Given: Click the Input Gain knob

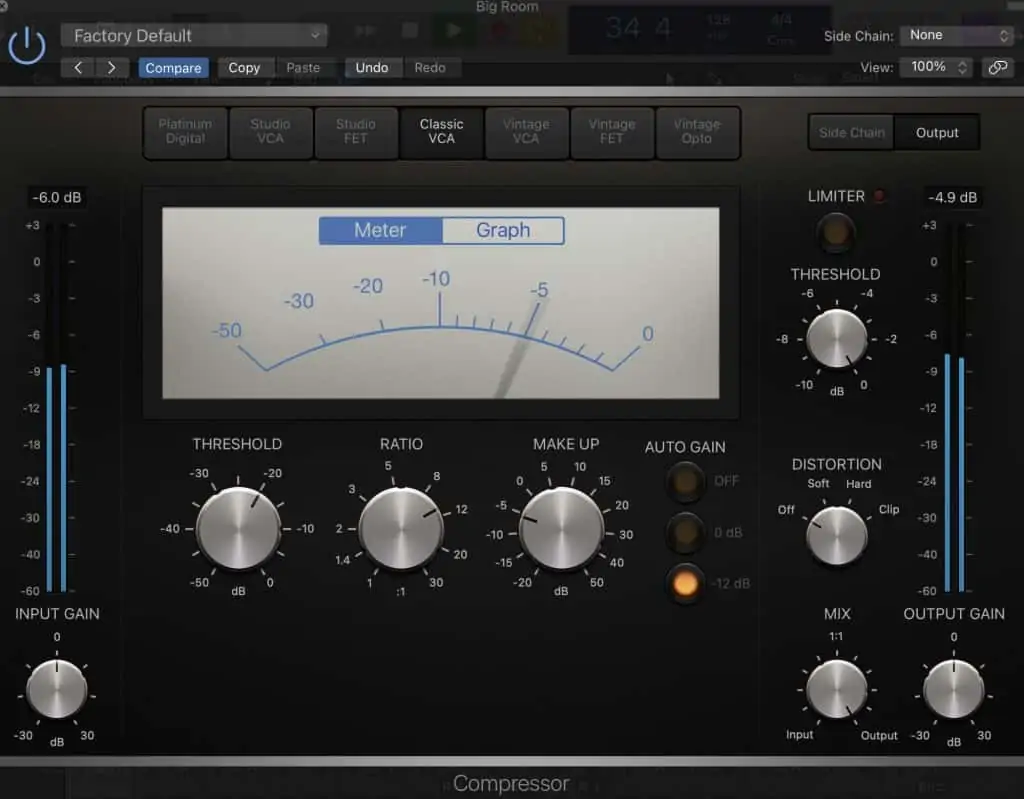Looking at the screenshot, I should pos(57,689).
